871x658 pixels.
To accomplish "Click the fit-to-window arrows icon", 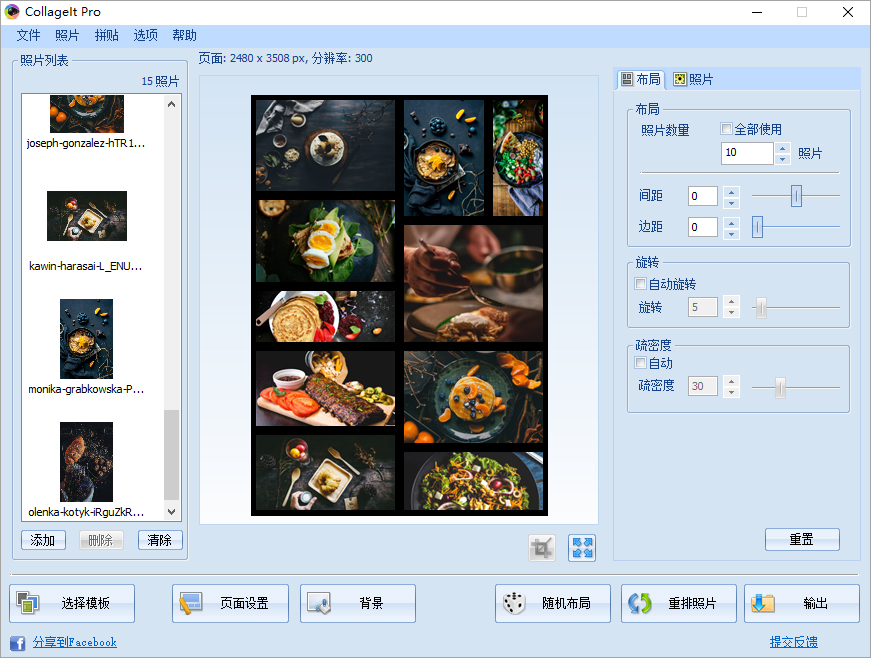I will point(581,548).
